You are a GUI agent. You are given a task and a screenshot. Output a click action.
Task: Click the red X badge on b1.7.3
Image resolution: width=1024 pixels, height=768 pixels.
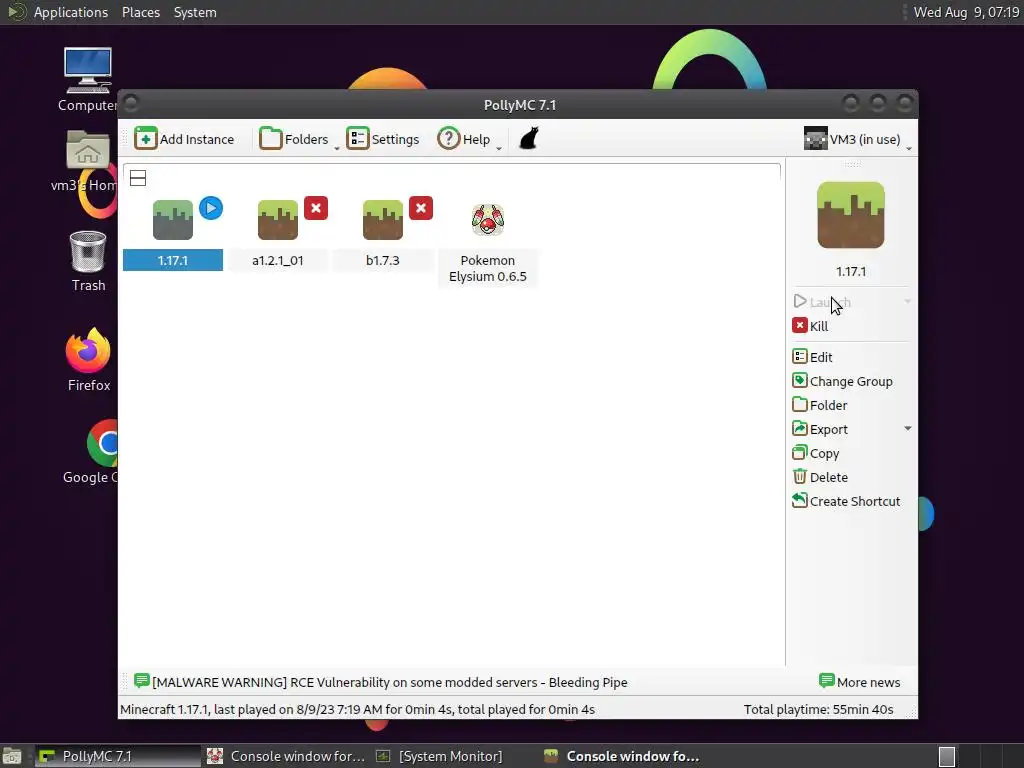pyautogui.click(x=421, y=208)
